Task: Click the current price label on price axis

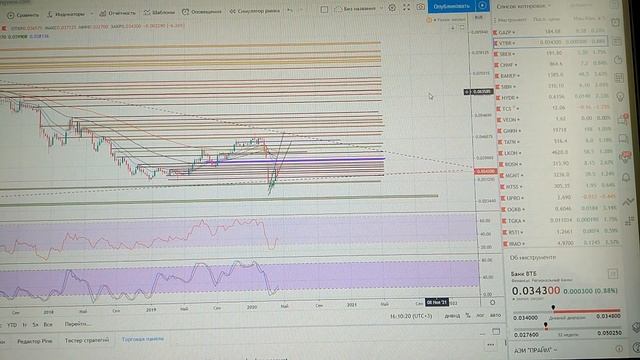Action: pos(485,171)
